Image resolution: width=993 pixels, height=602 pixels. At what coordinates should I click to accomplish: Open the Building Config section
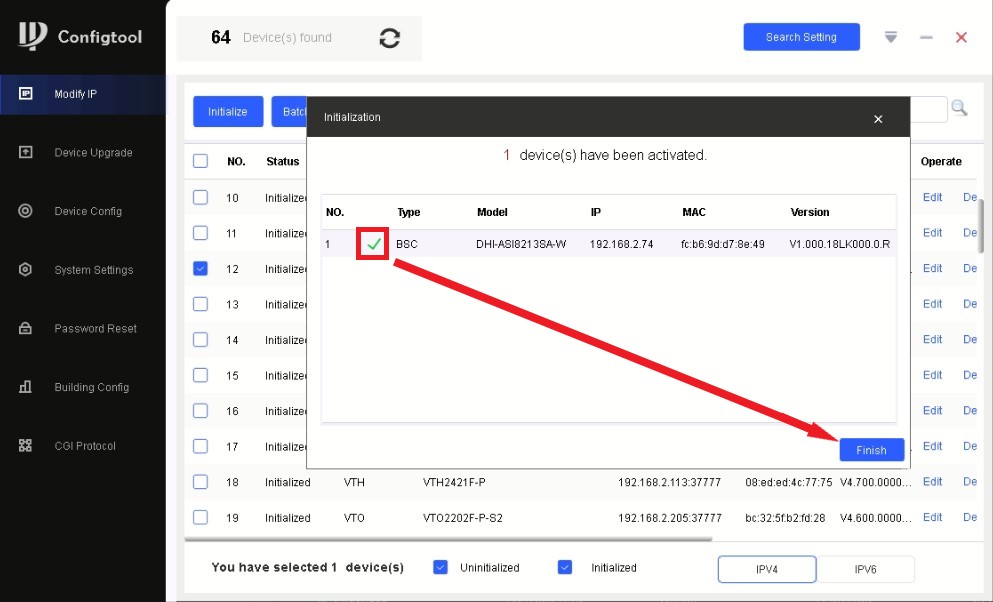(x=91, y=387)
